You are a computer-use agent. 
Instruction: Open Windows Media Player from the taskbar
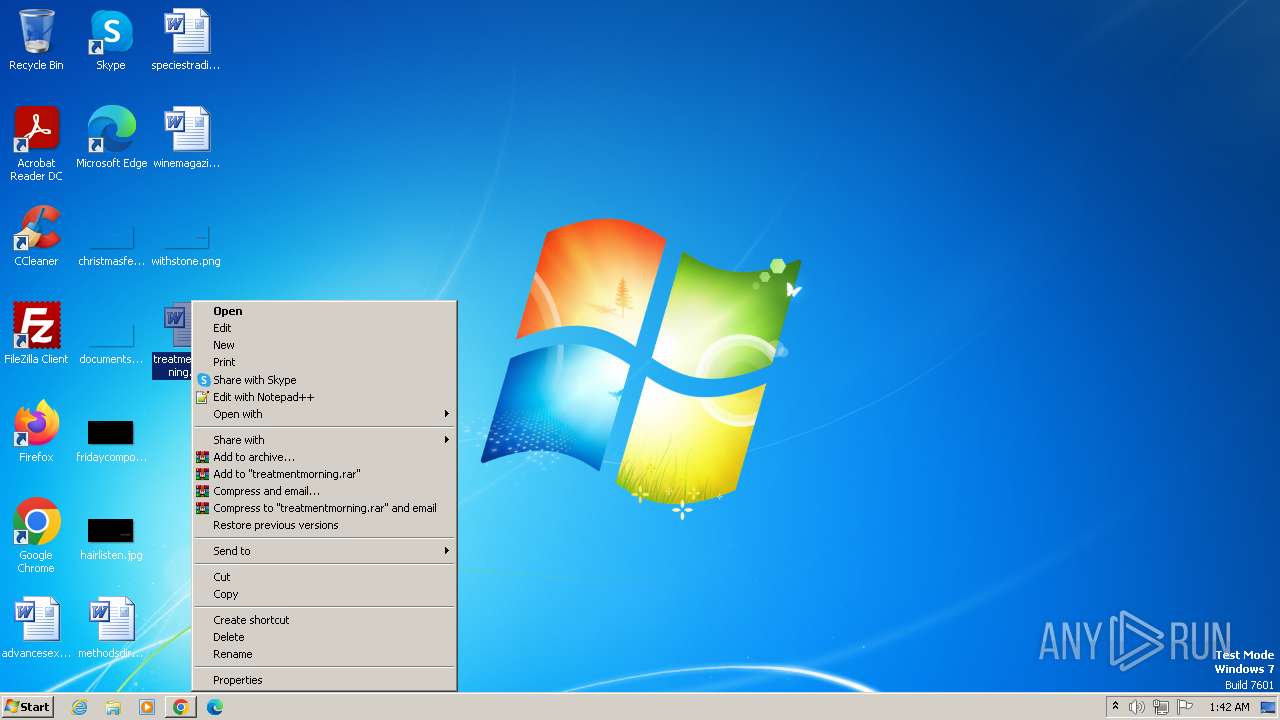147,707
